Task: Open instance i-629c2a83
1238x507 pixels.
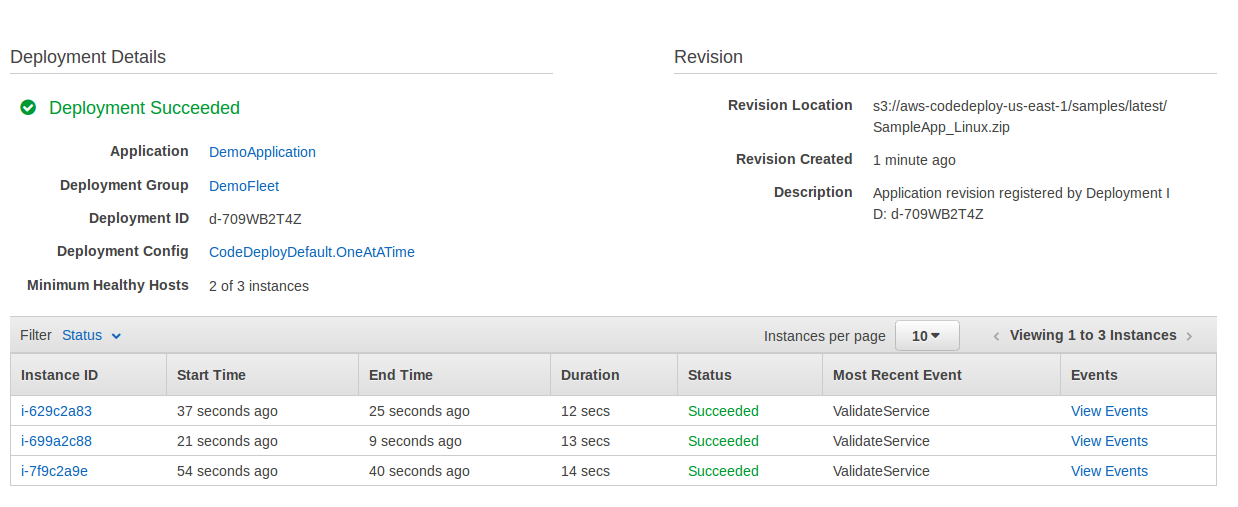Action: coord(56,411)
